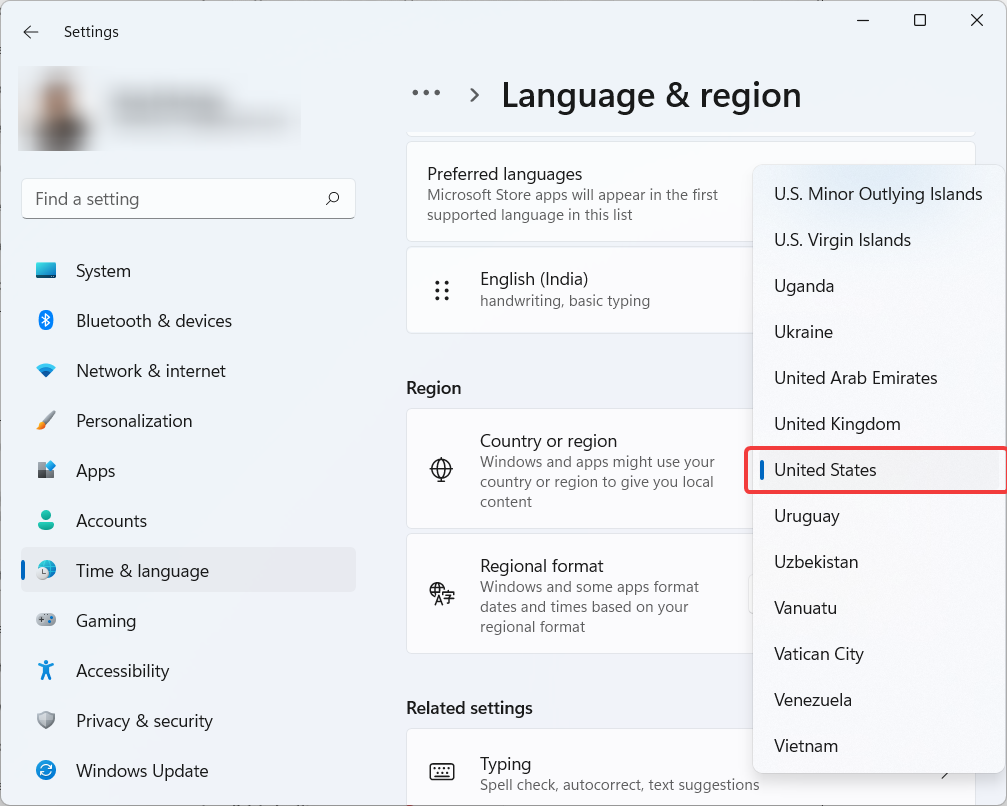Focus the Find a setting search box

pos(188,198)
